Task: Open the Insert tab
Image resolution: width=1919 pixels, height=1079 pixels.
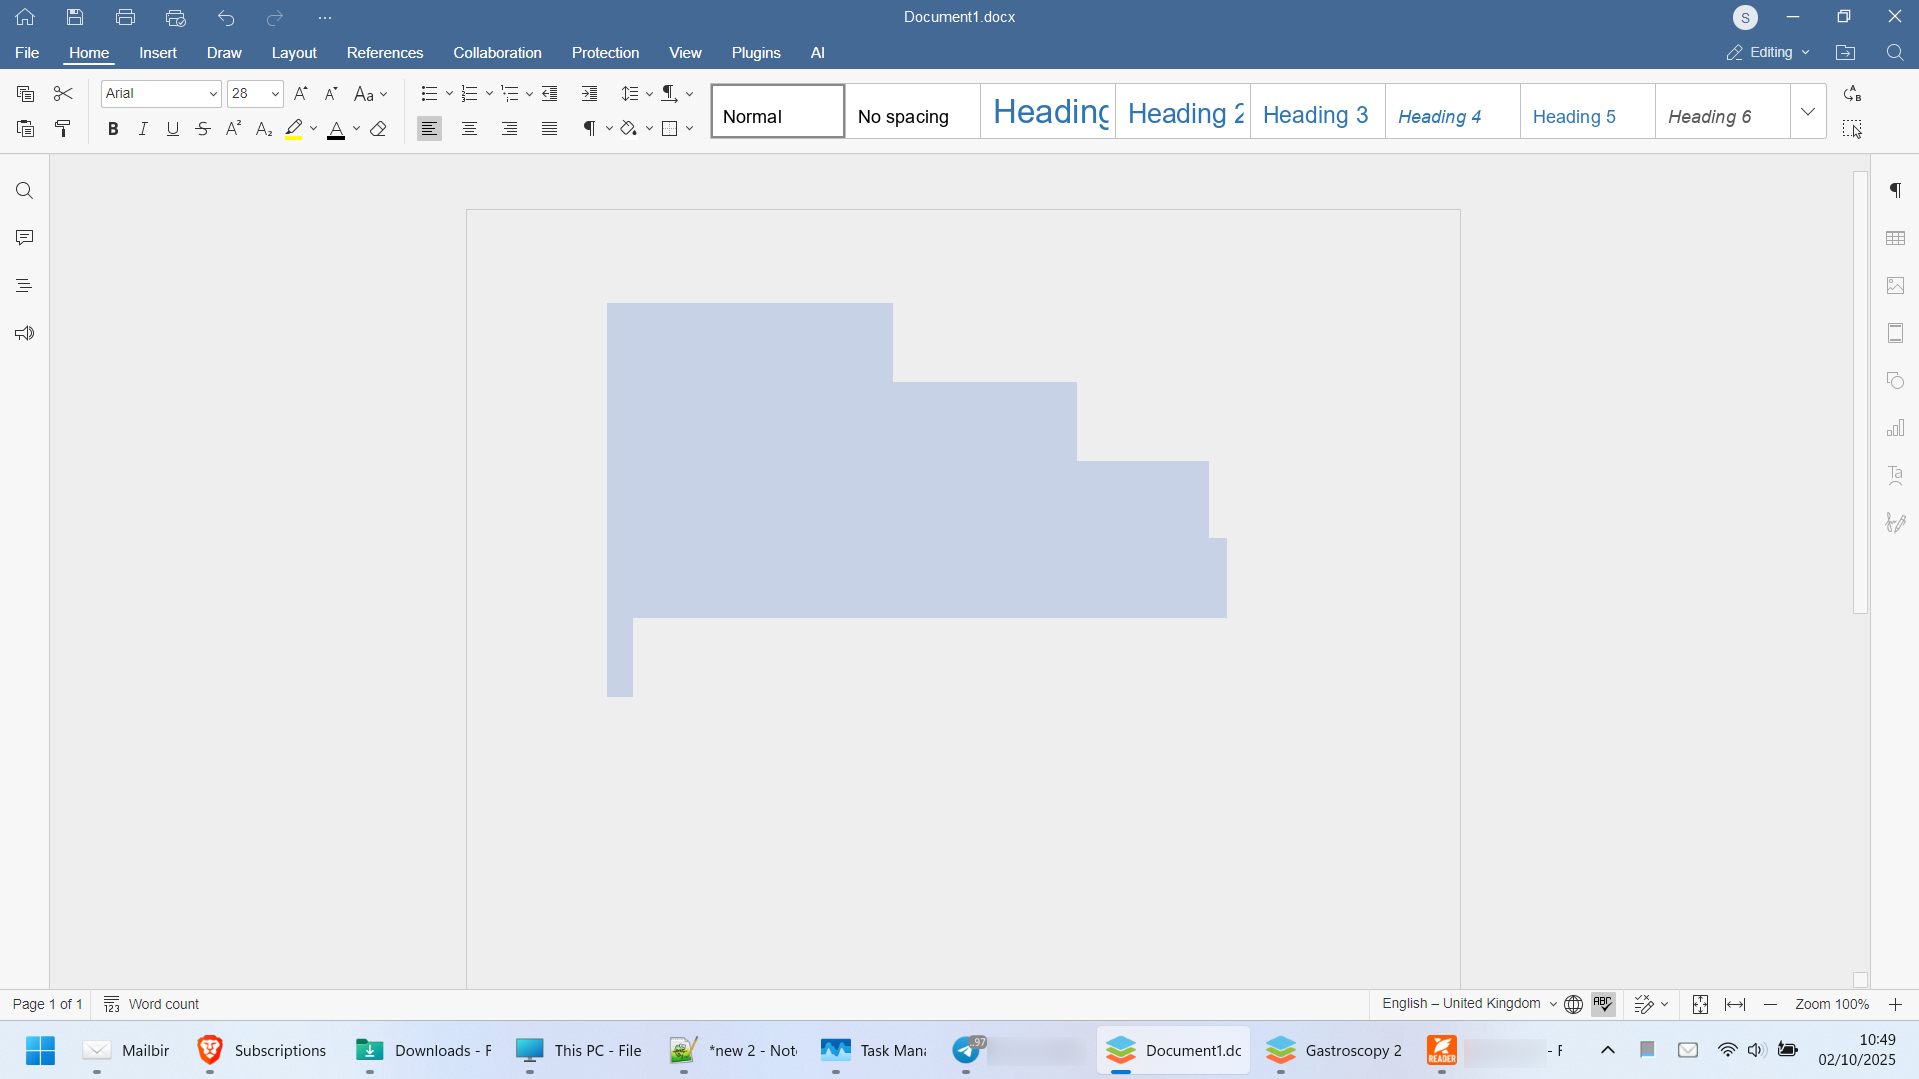Action: tap(158, 53)
